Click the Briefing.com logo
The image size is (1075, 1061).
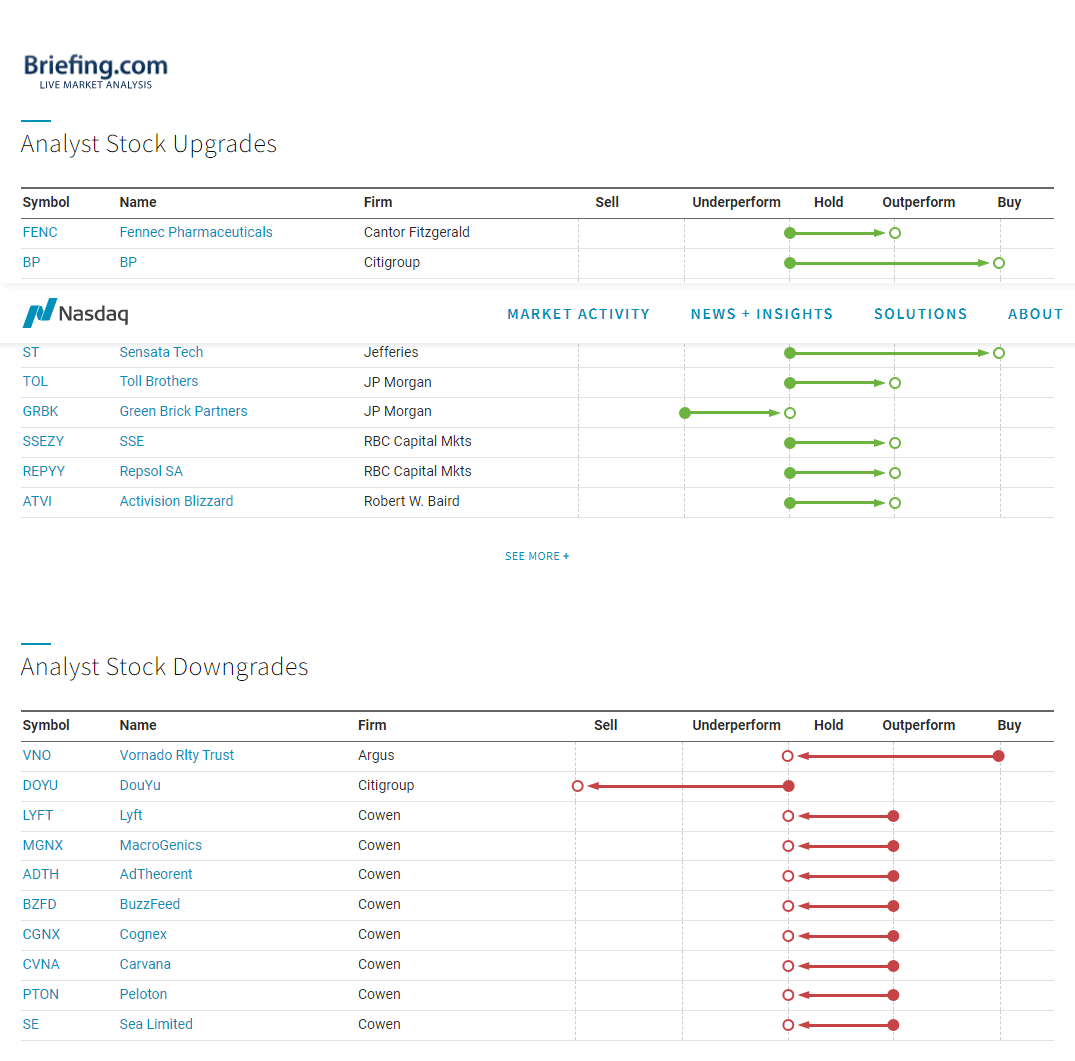click(x=95, y=71)
